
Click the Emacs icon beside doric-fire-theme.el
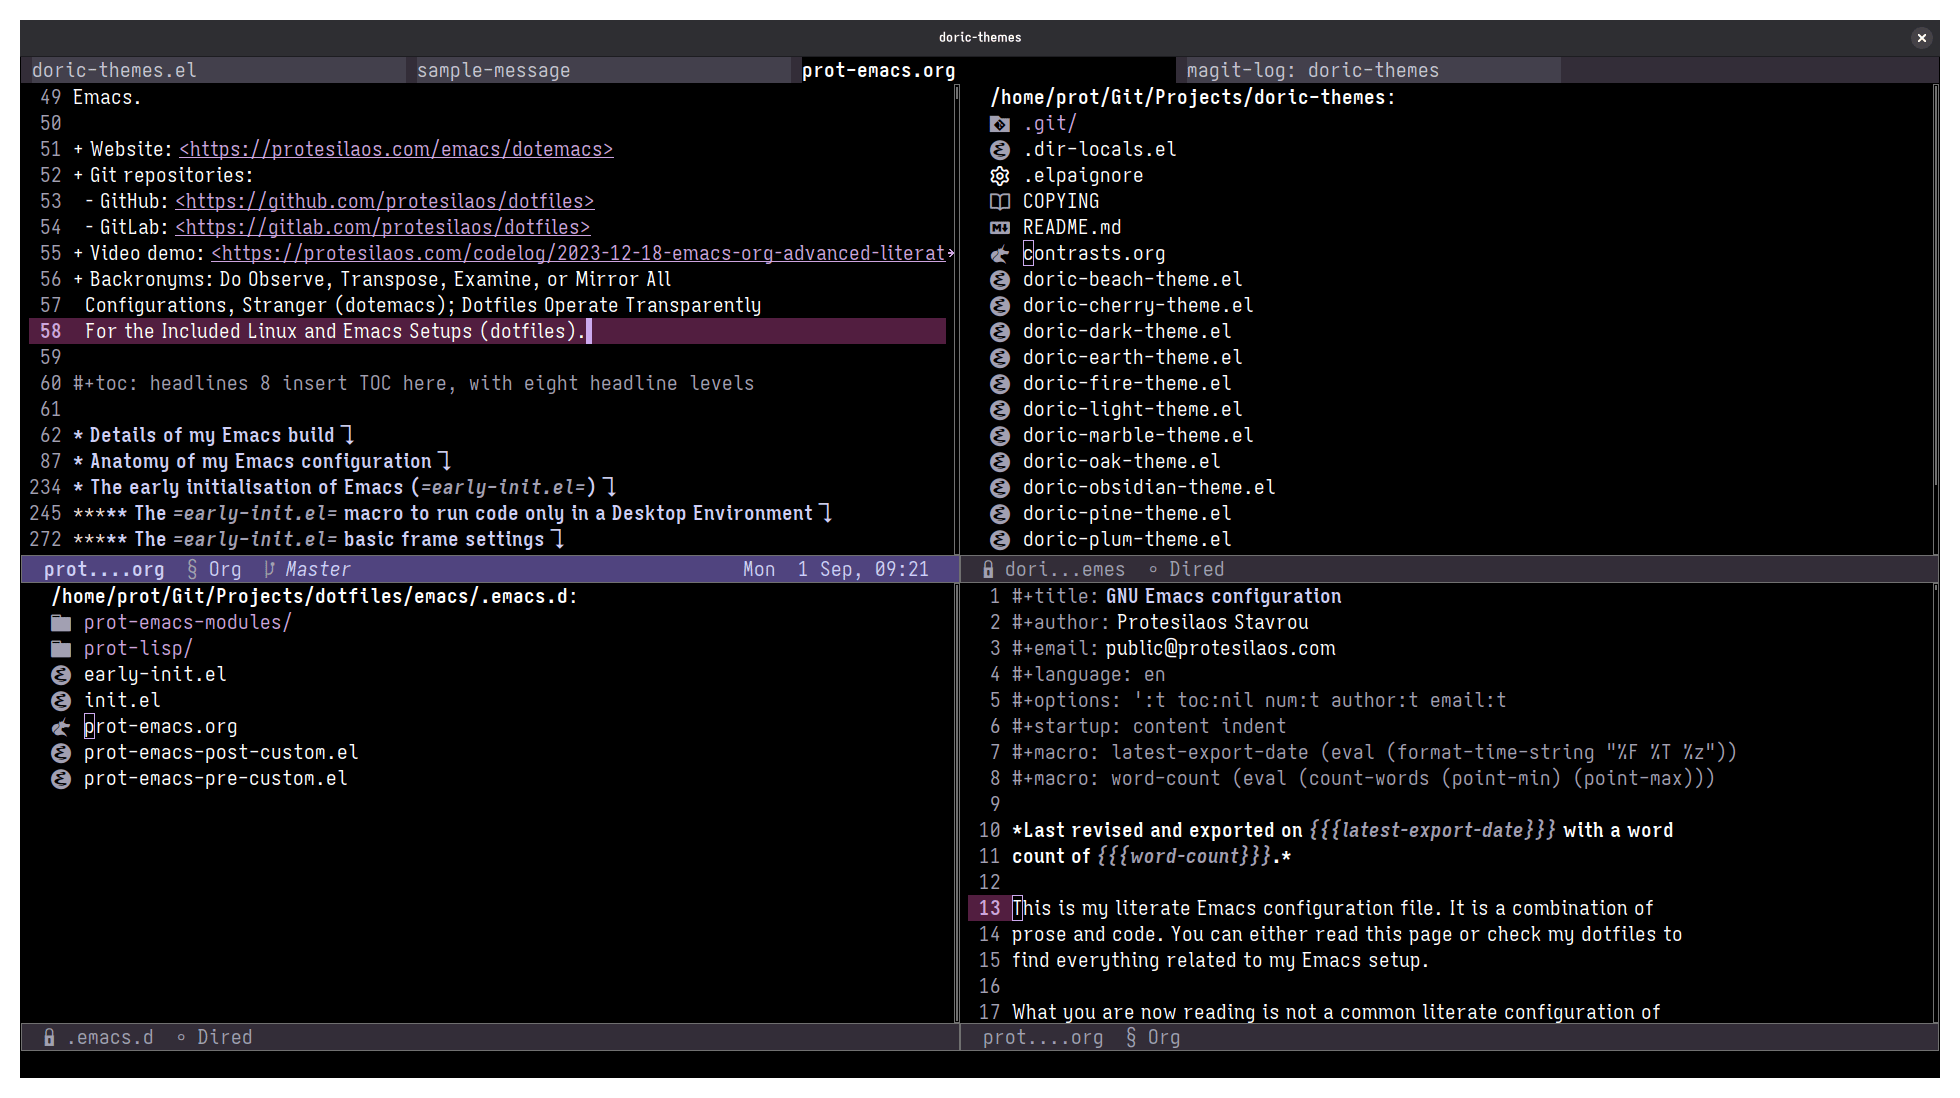[x=999, y=384]
